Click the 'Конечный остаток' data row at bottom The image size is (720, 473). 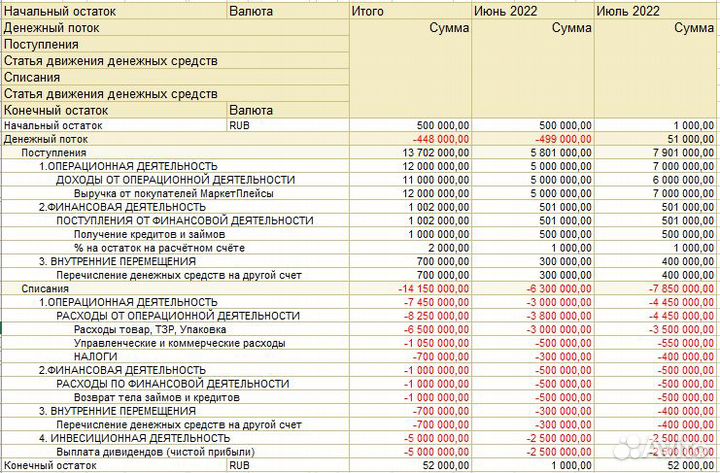tap(360, 465)
